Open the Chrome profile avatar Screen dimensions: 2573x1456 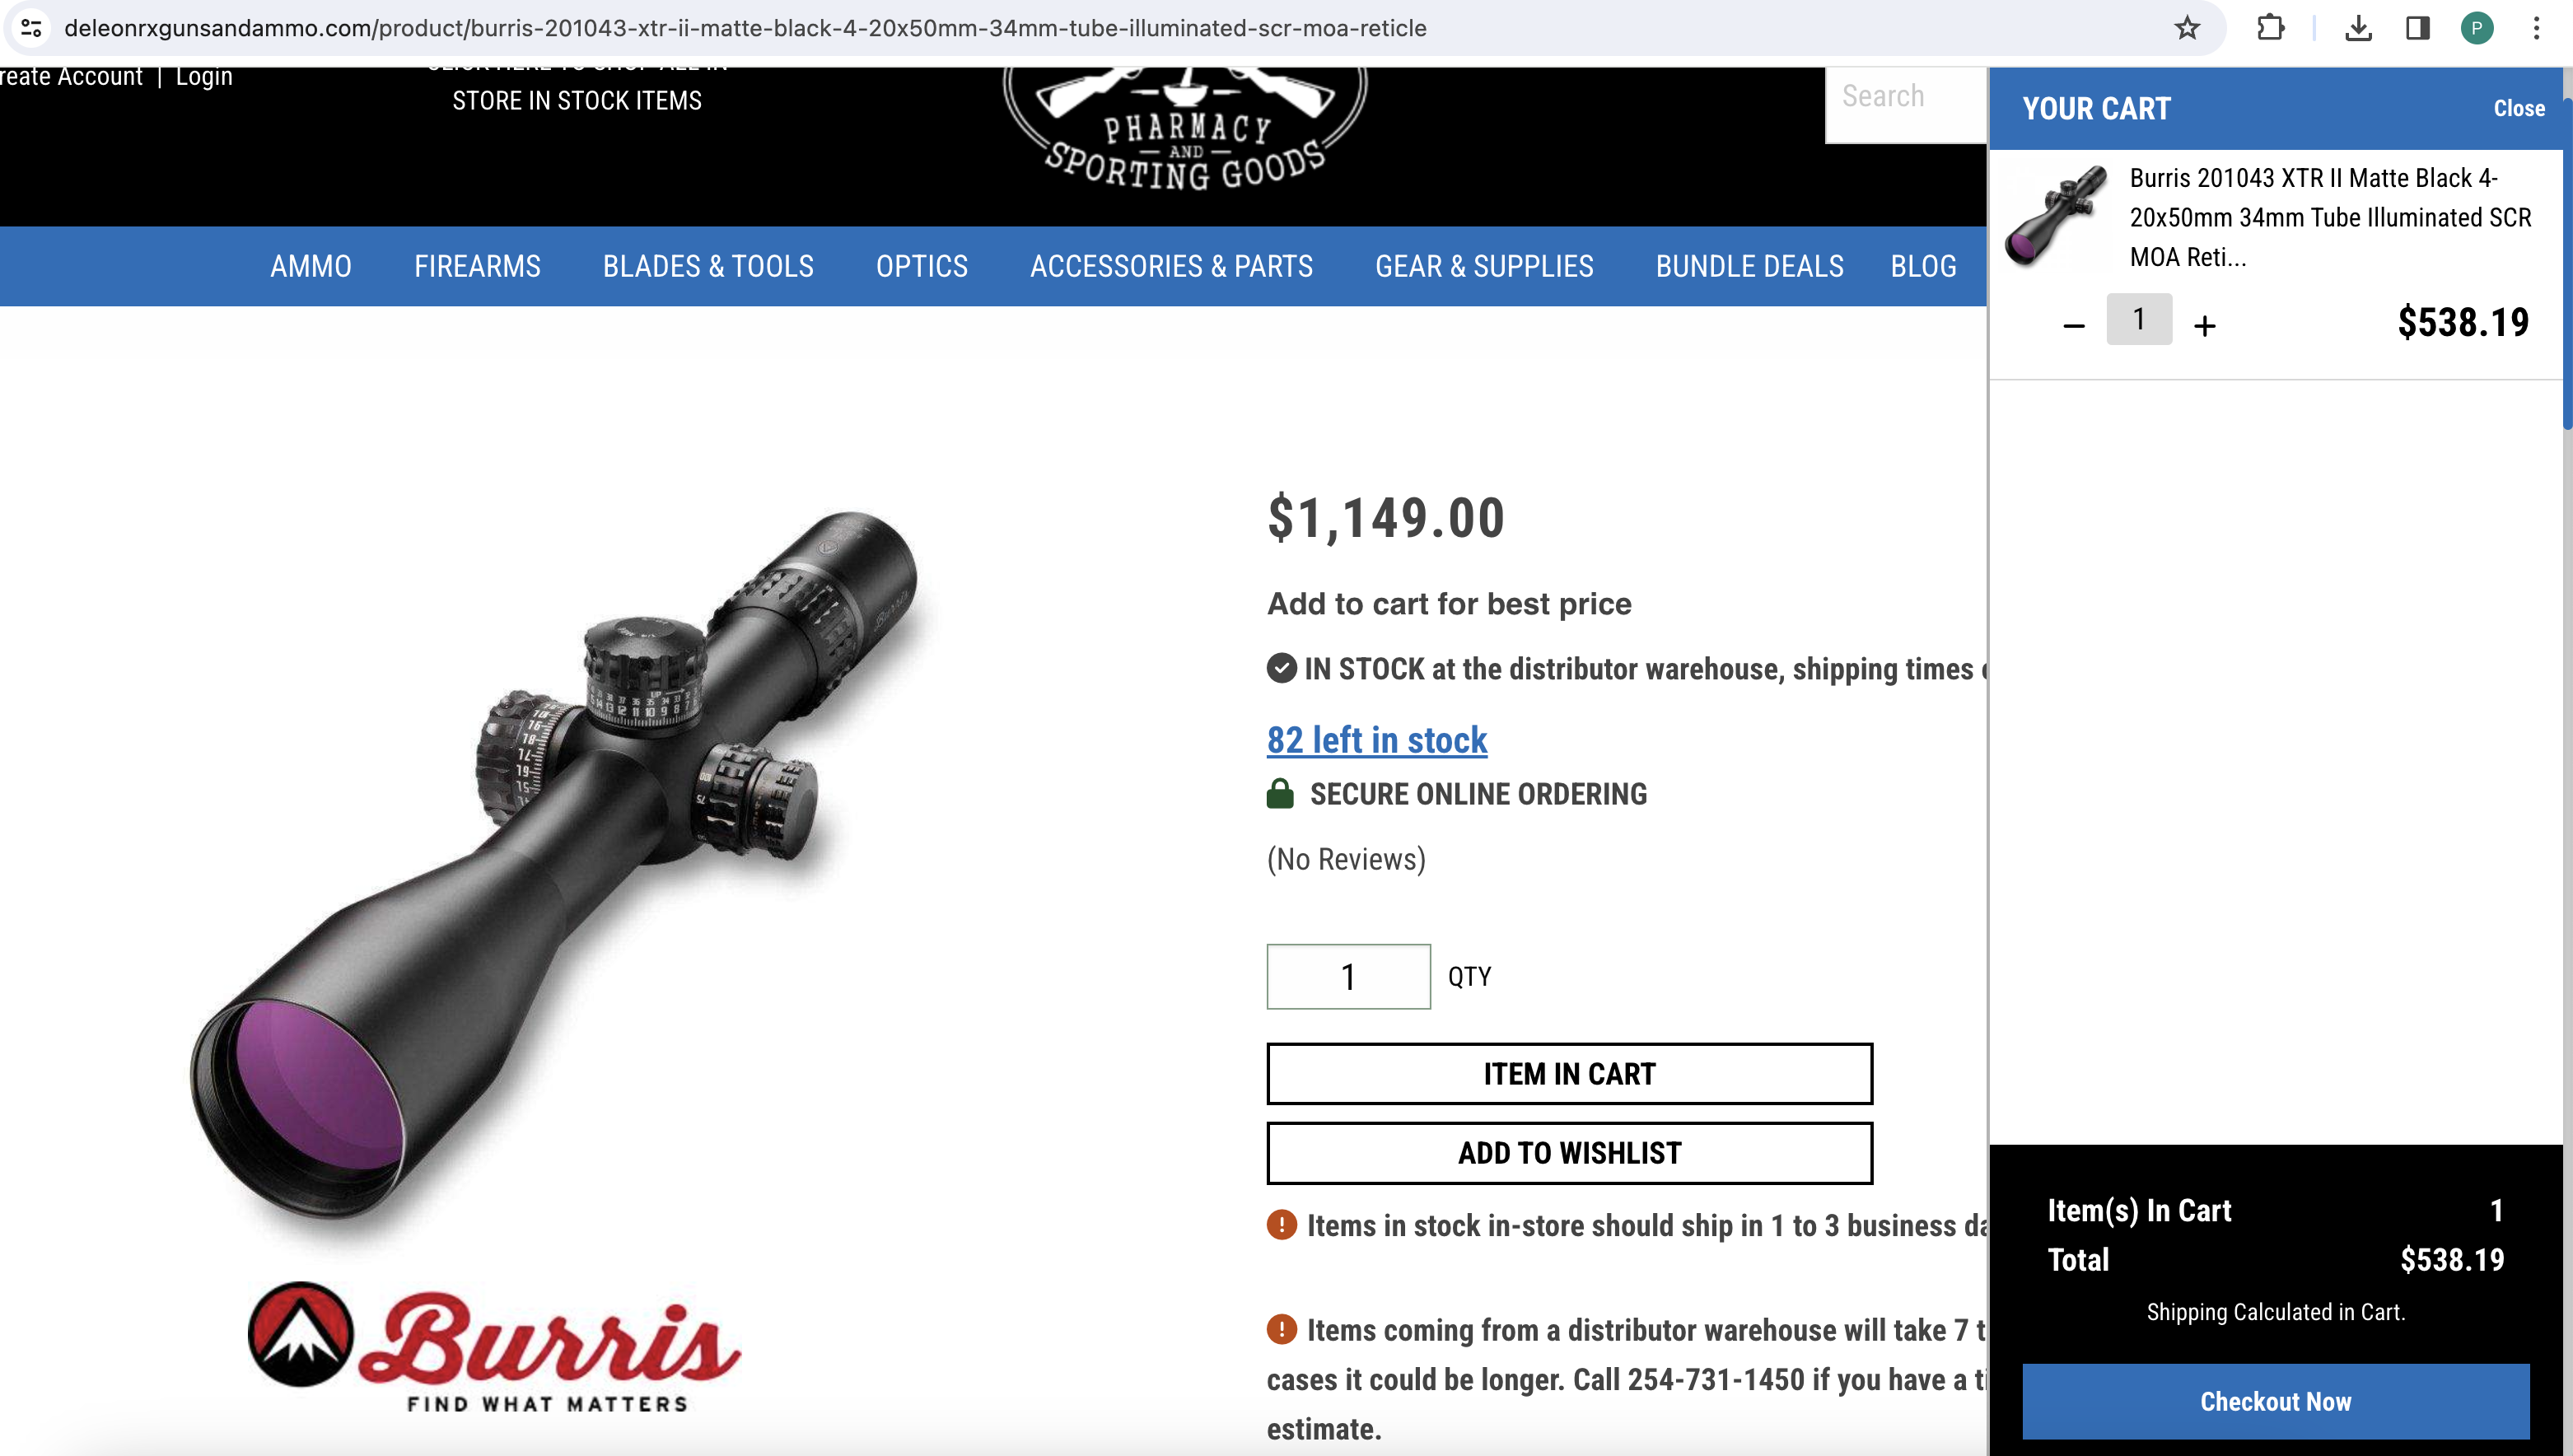tap(2477, 28)
